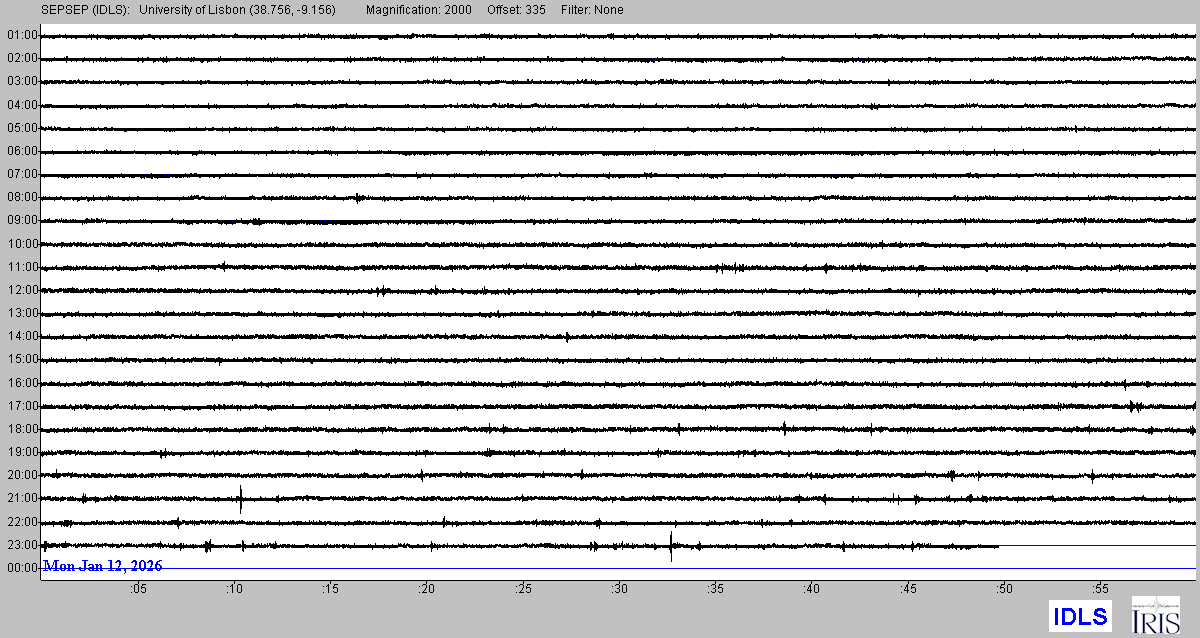Click the 23:00 hour row label
The image size is (1200, 638).
22,545
